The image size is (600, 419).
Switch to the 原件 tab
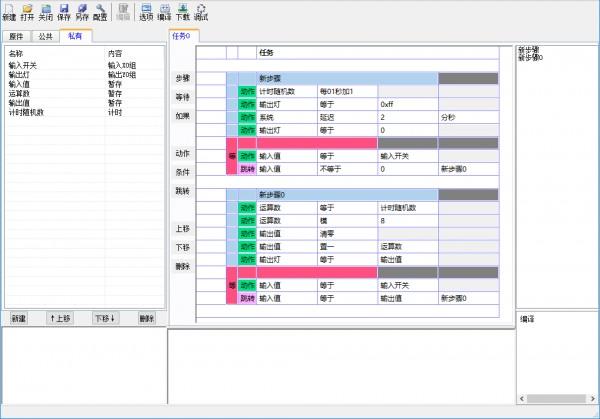point(16,36)
